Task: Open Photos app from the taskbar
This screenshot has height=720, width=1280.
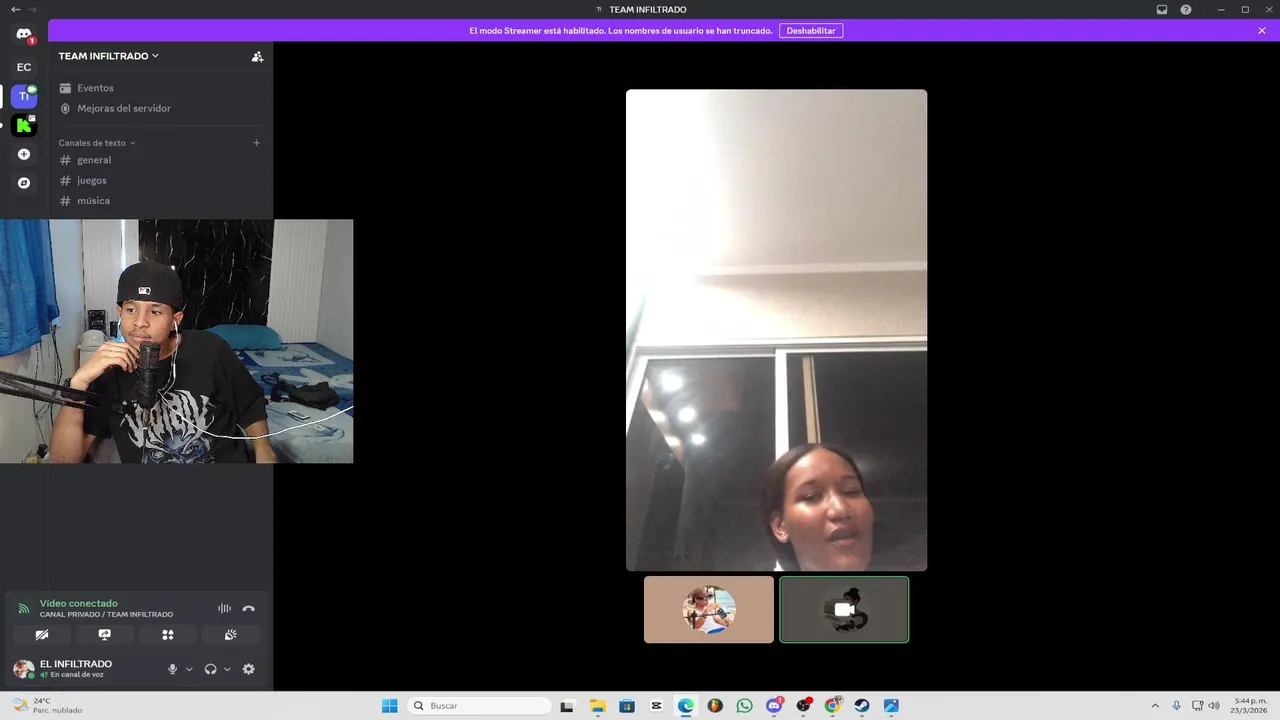Action: (x=891, y=706)
